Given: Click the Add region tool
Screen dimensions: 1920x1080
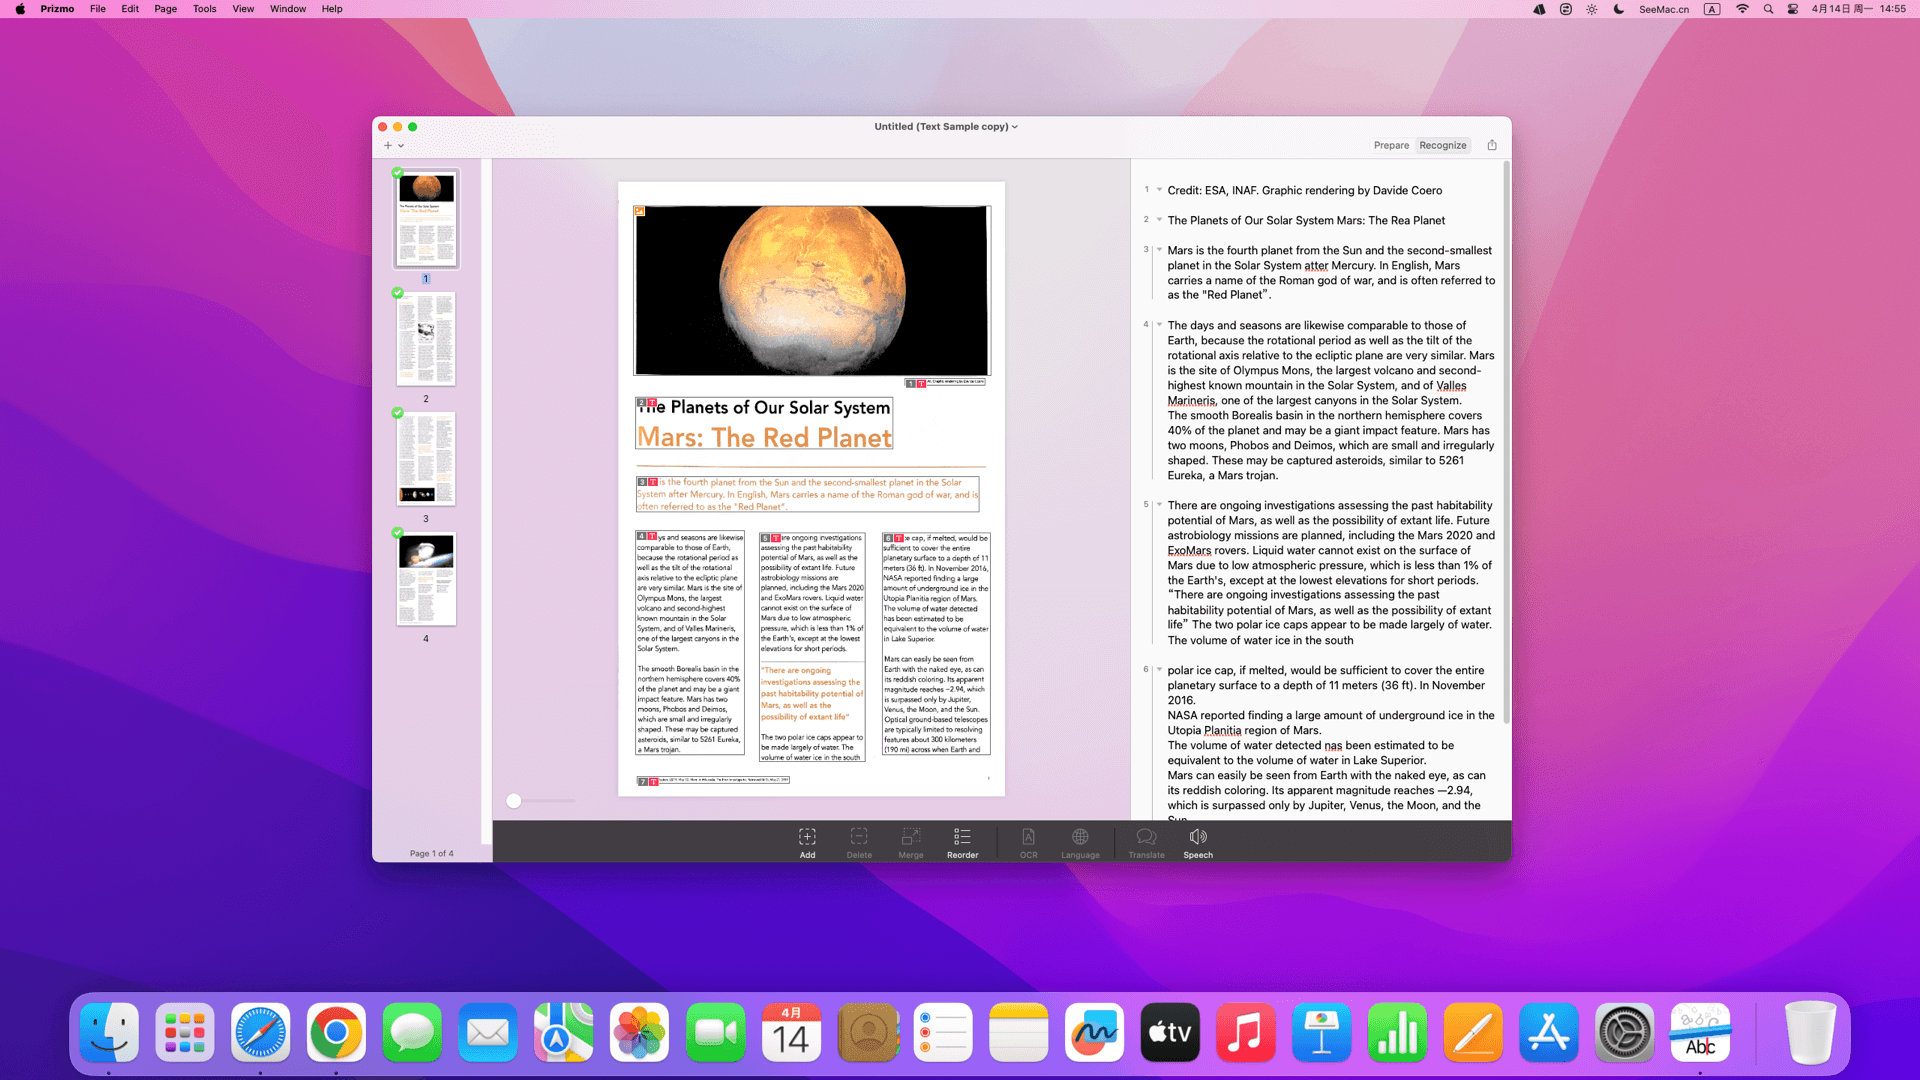Looking at the screenshot, I should click(x=807, y=837).
